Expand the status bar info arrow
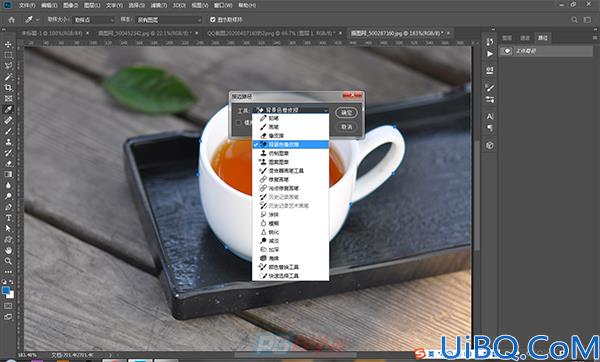Image resolution: width=600 pixels, height=362 pixels. pyautogui.click(x=111, y=355)
